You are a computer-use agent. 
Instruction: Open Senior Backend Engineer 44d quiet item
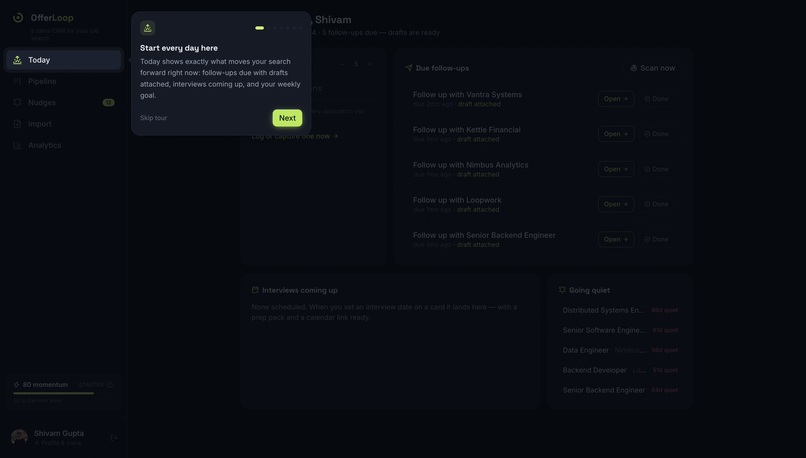coord(620,390)
